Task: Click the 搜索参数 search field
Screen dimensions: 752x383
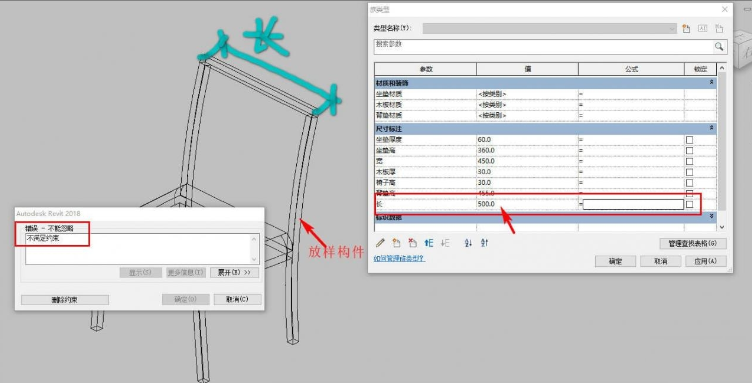Action: point(544,46)
